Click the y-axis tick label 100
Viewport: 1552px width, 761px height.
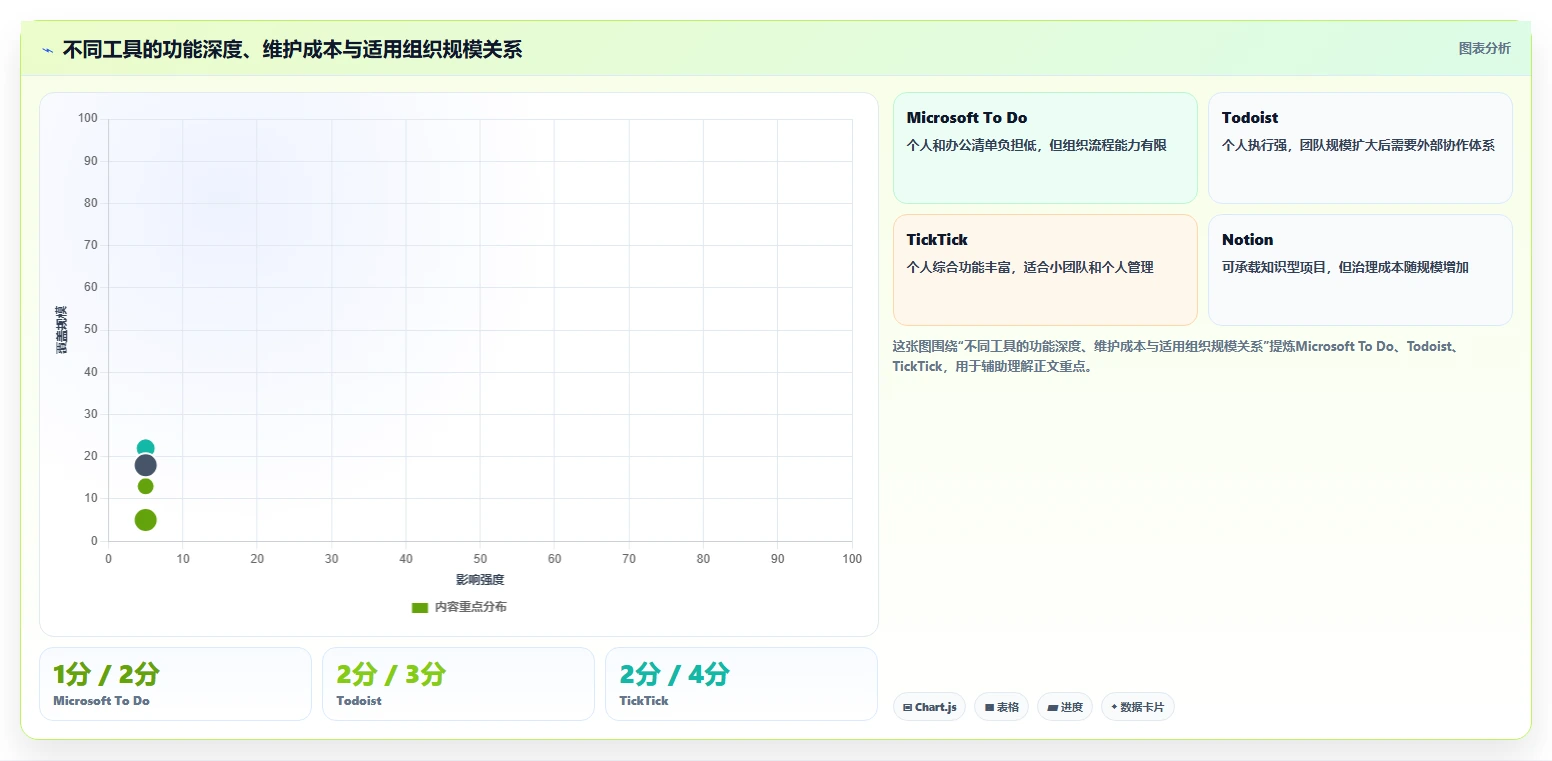(88, 118)
